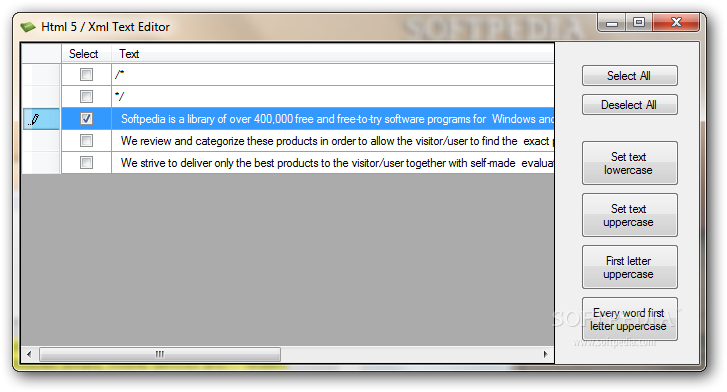Apply Set text uppercase
This screenshot has height=392, width=727.
tap(629, 215)
